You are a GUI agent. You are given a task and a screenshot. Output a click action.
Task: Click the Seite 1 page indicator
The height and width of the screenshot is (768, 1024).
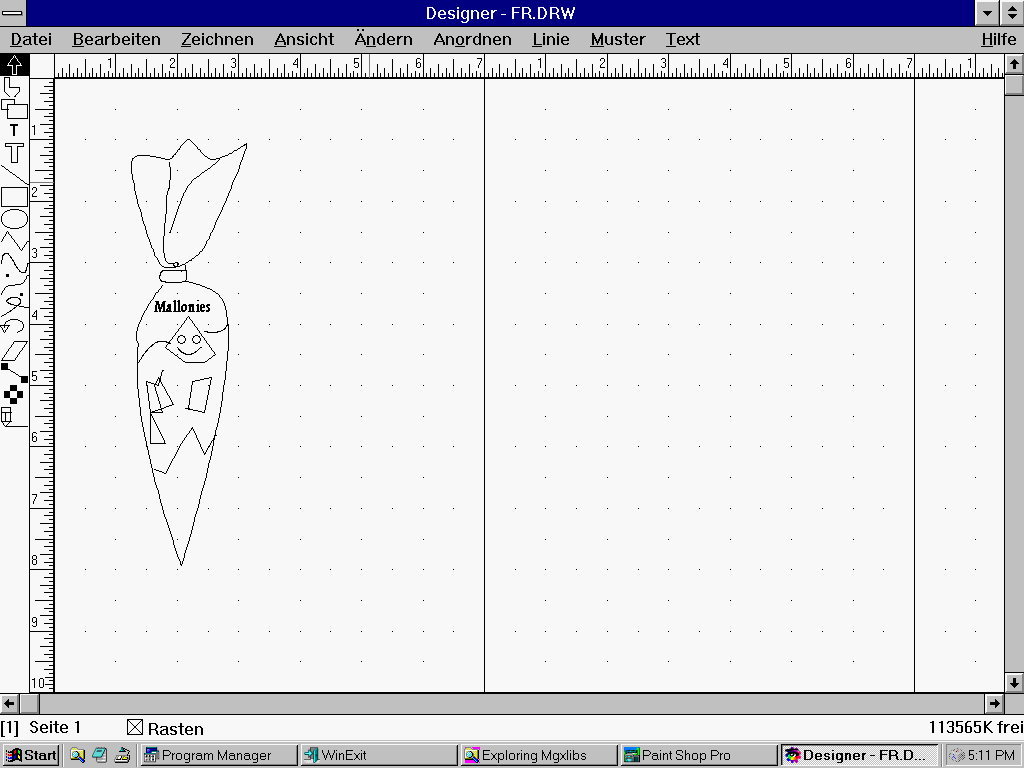[55, 728]
